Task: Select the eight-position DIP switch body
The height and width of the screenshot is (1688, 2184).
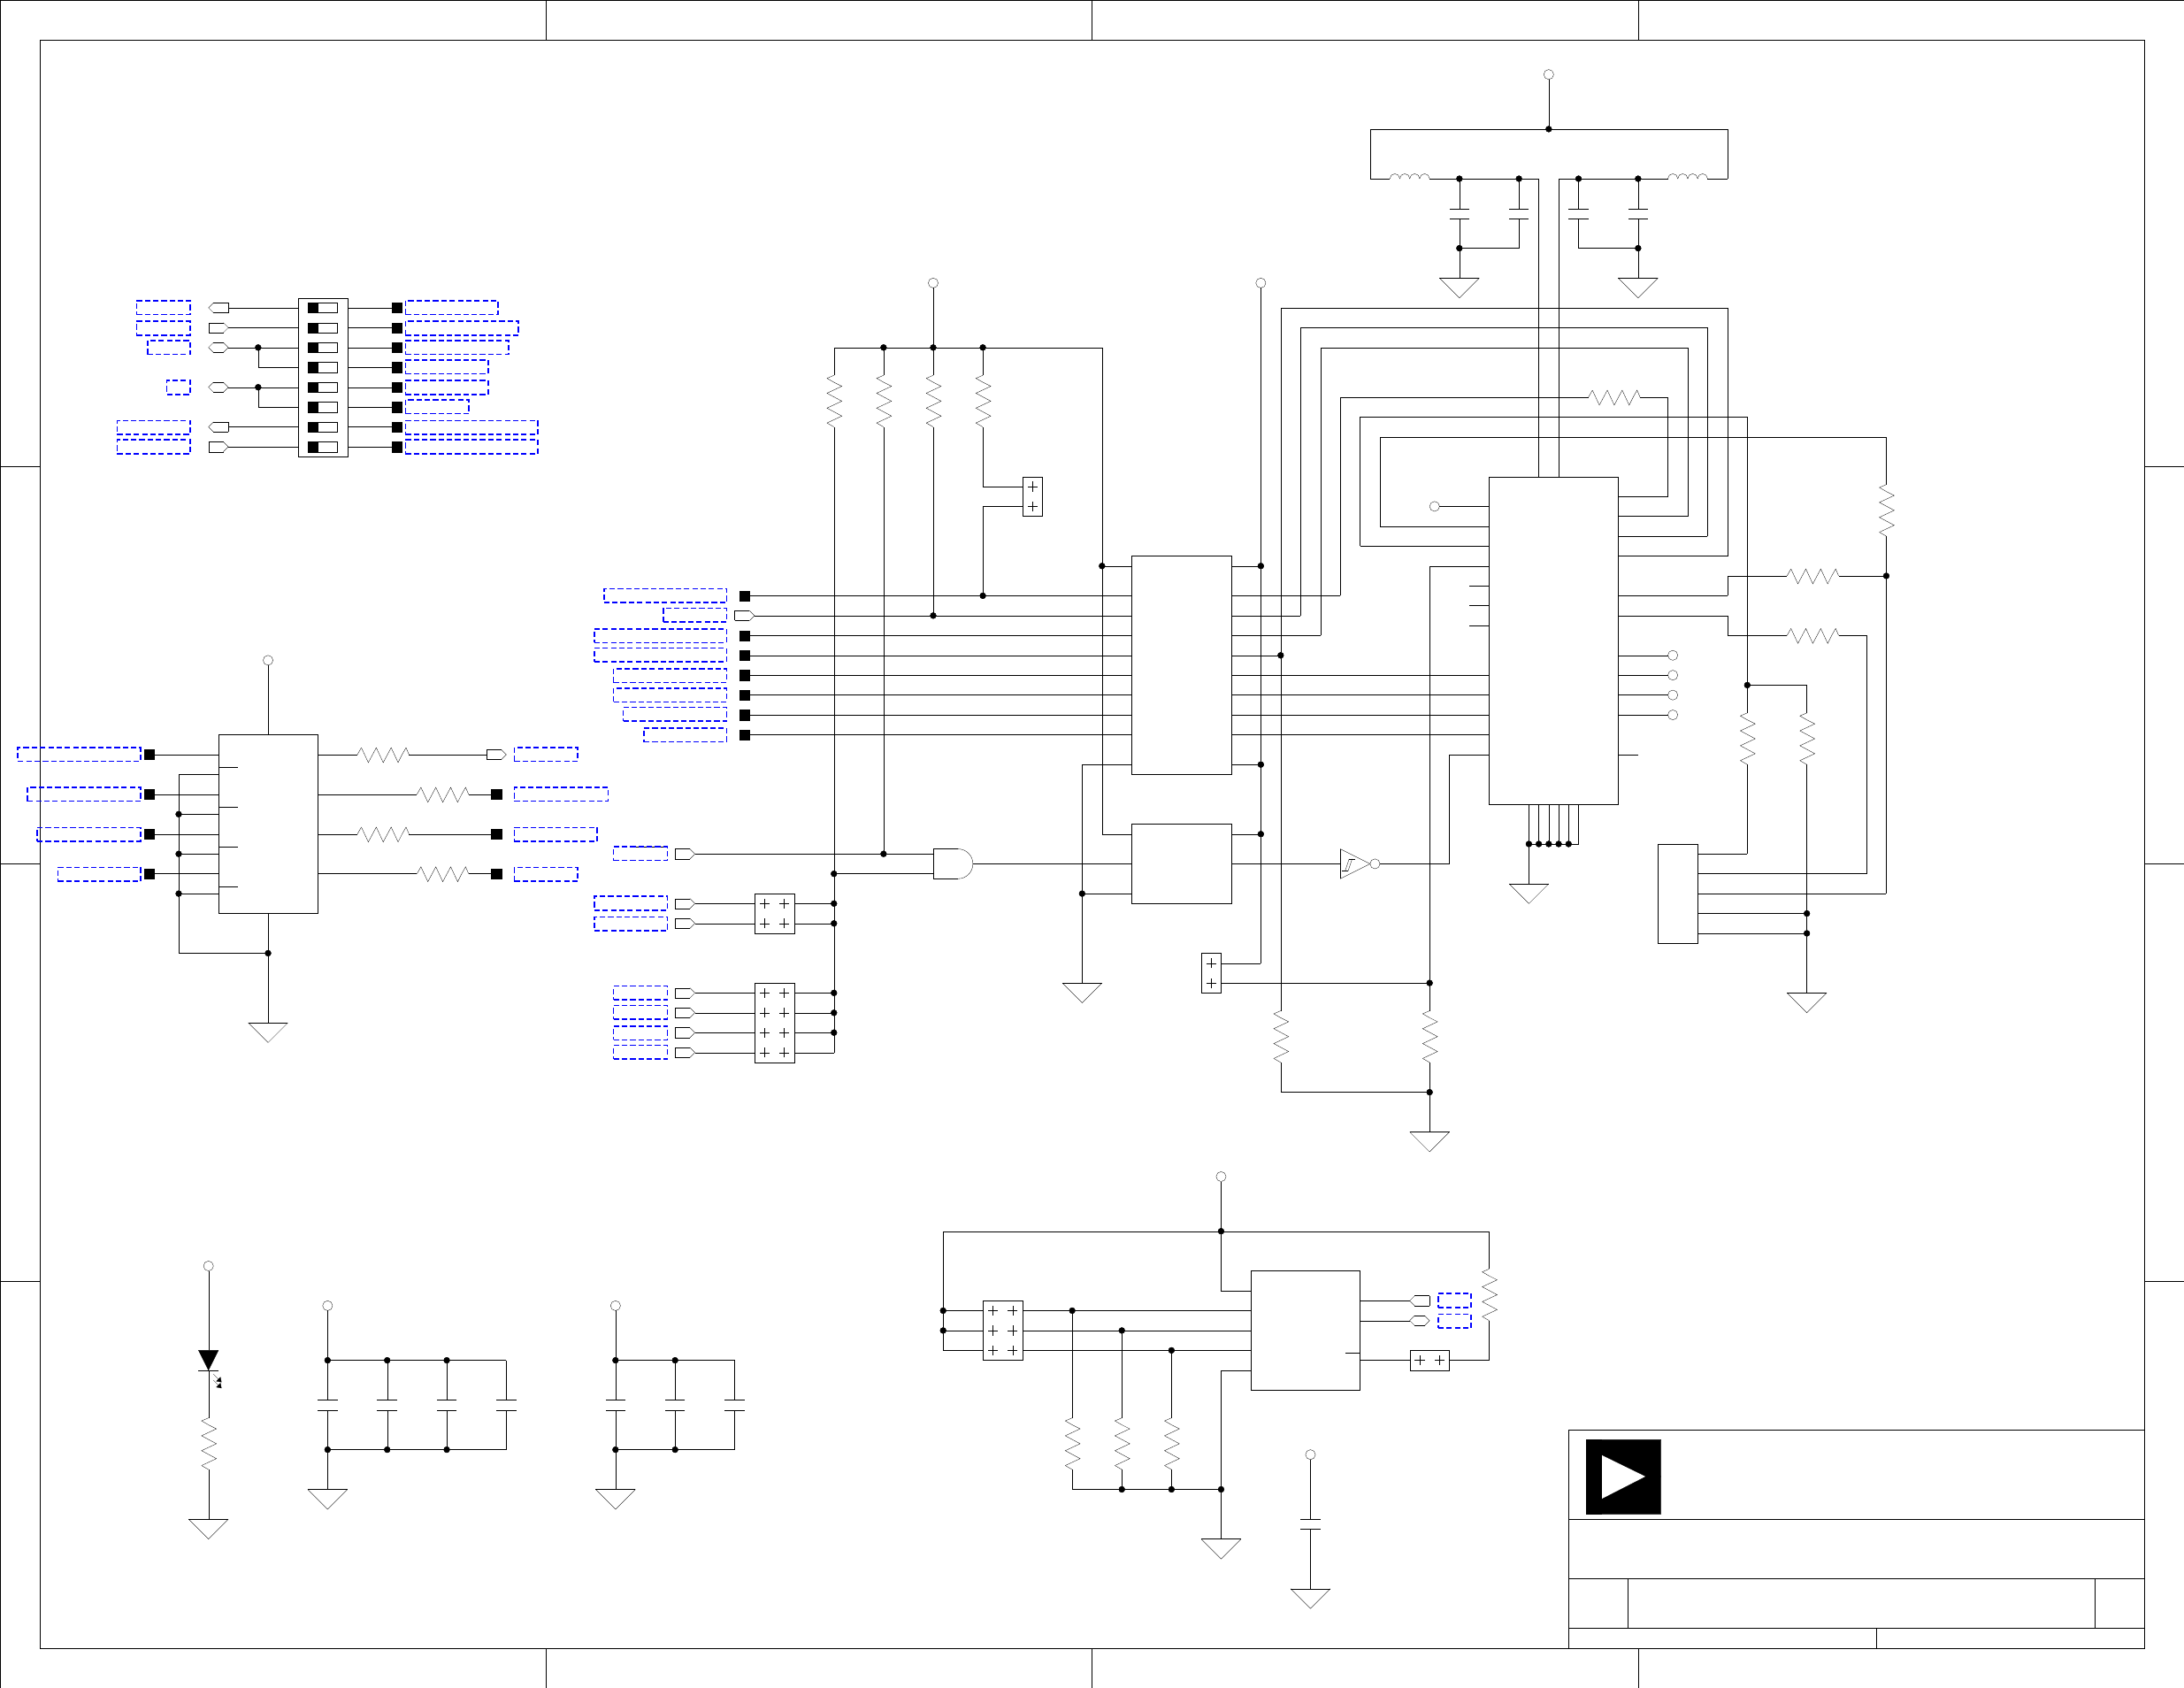Action: pos(323,377)
